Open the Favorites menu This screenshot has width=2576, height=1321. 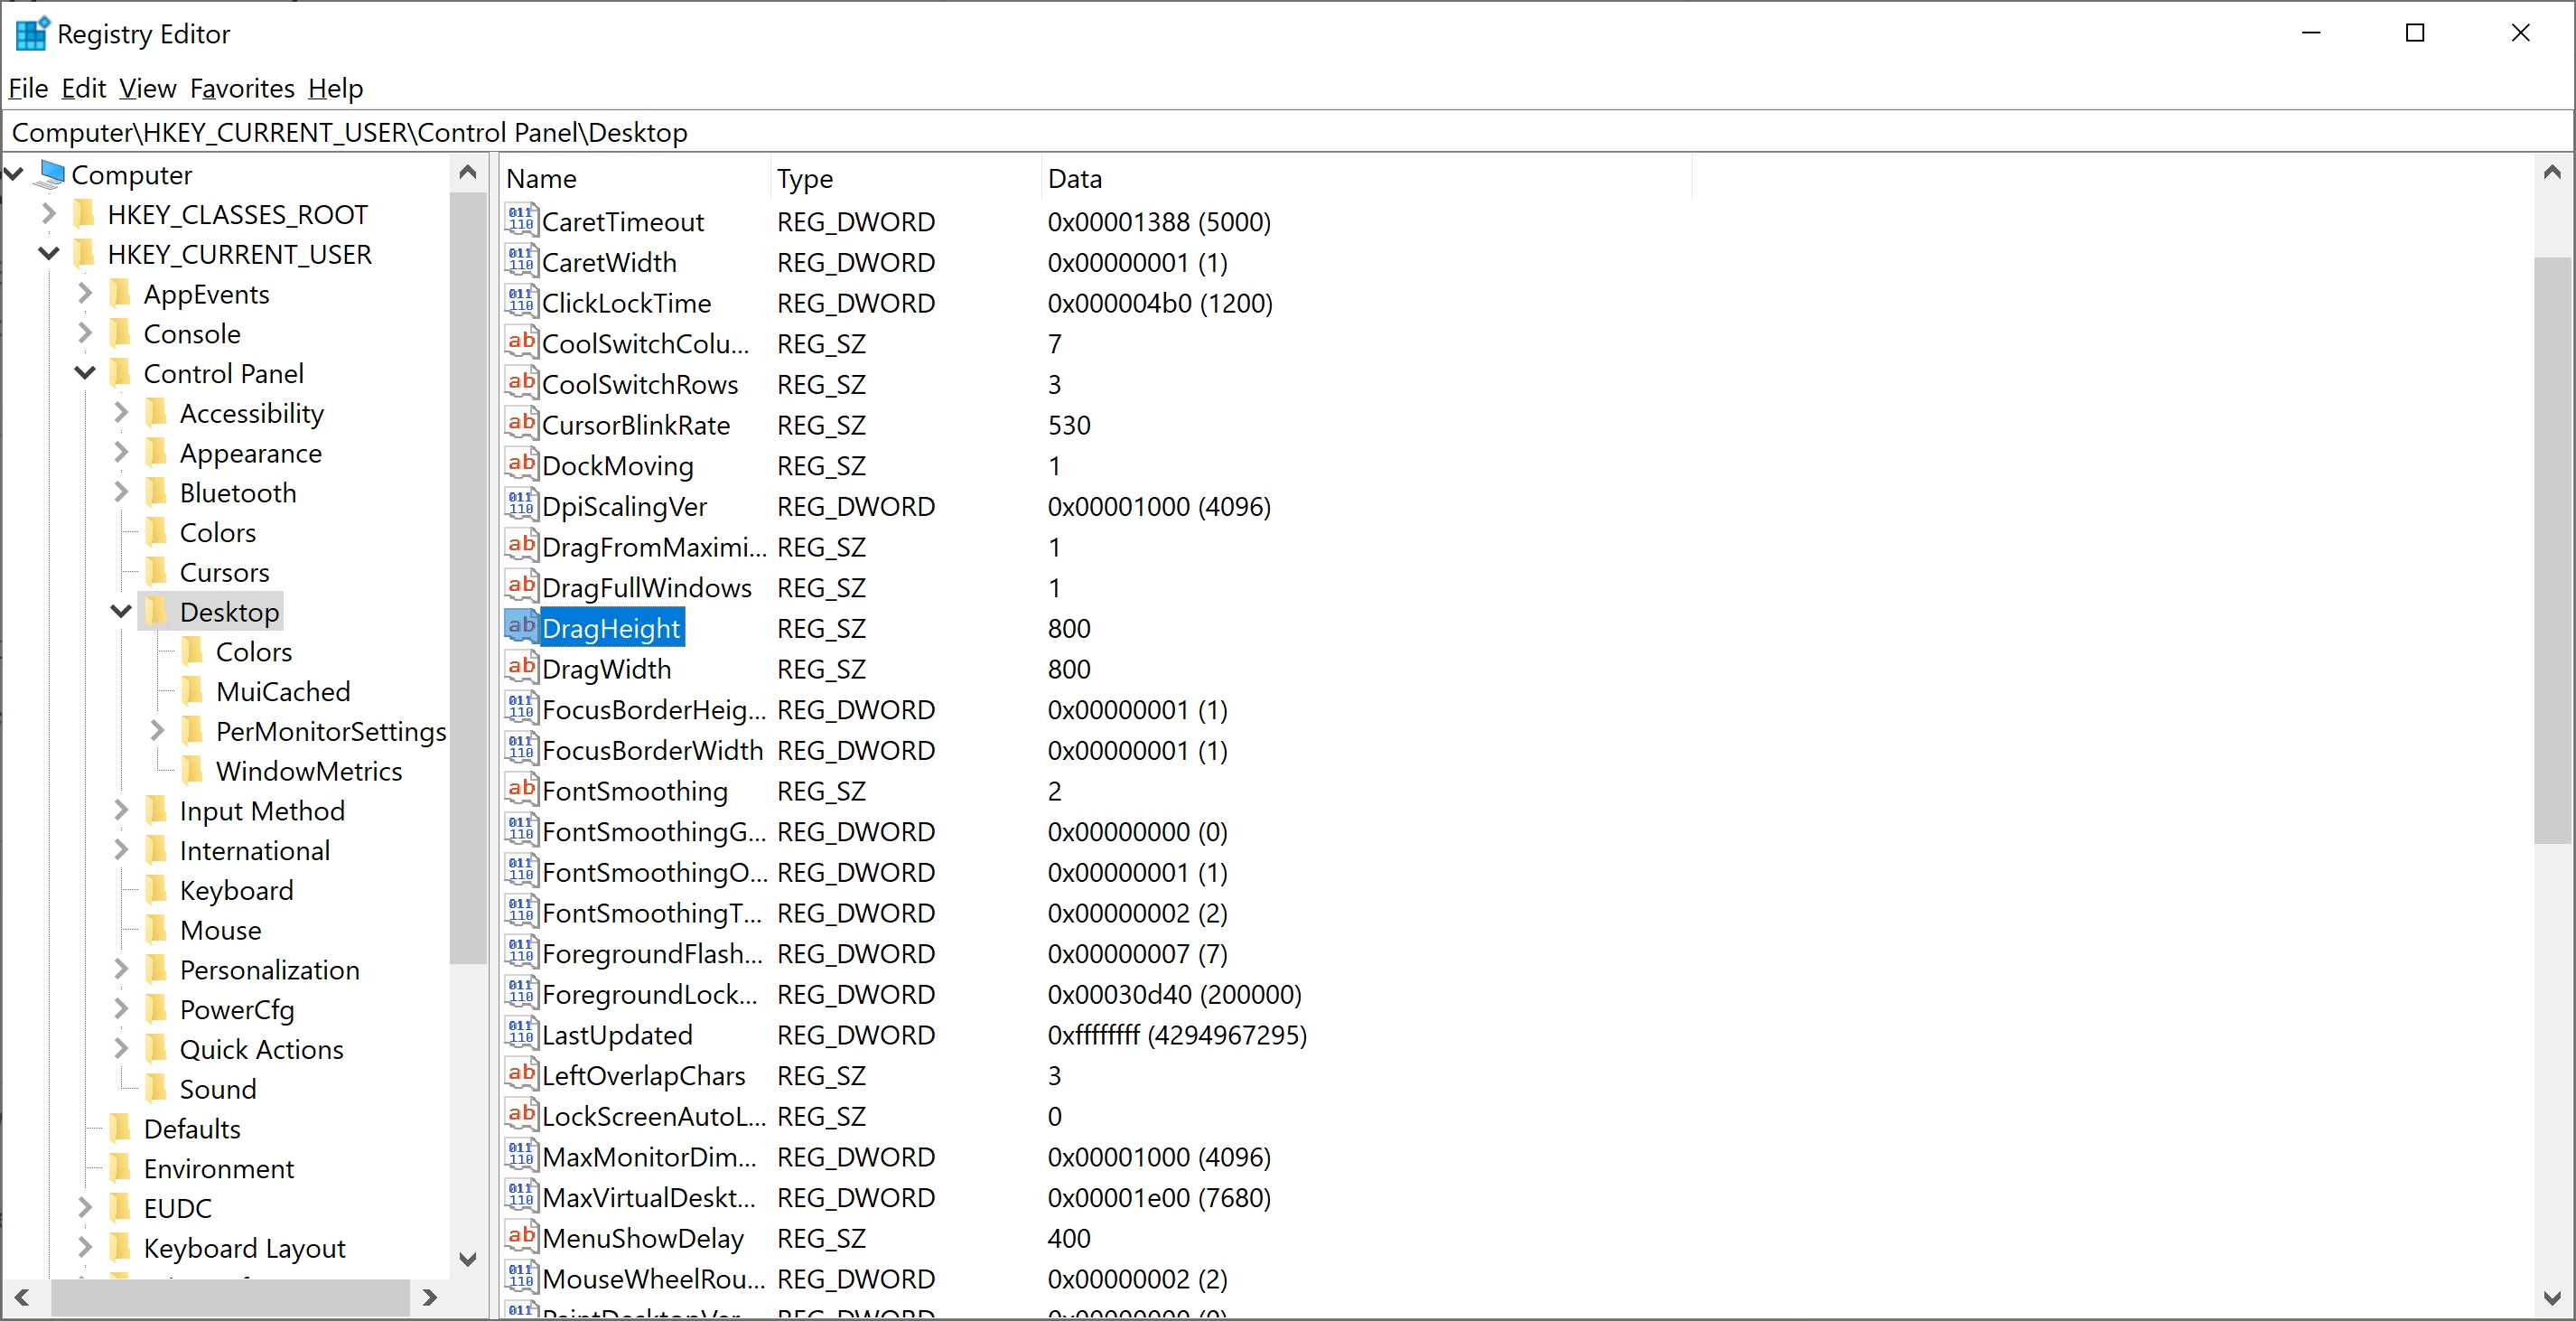click(x=242, y=88)
